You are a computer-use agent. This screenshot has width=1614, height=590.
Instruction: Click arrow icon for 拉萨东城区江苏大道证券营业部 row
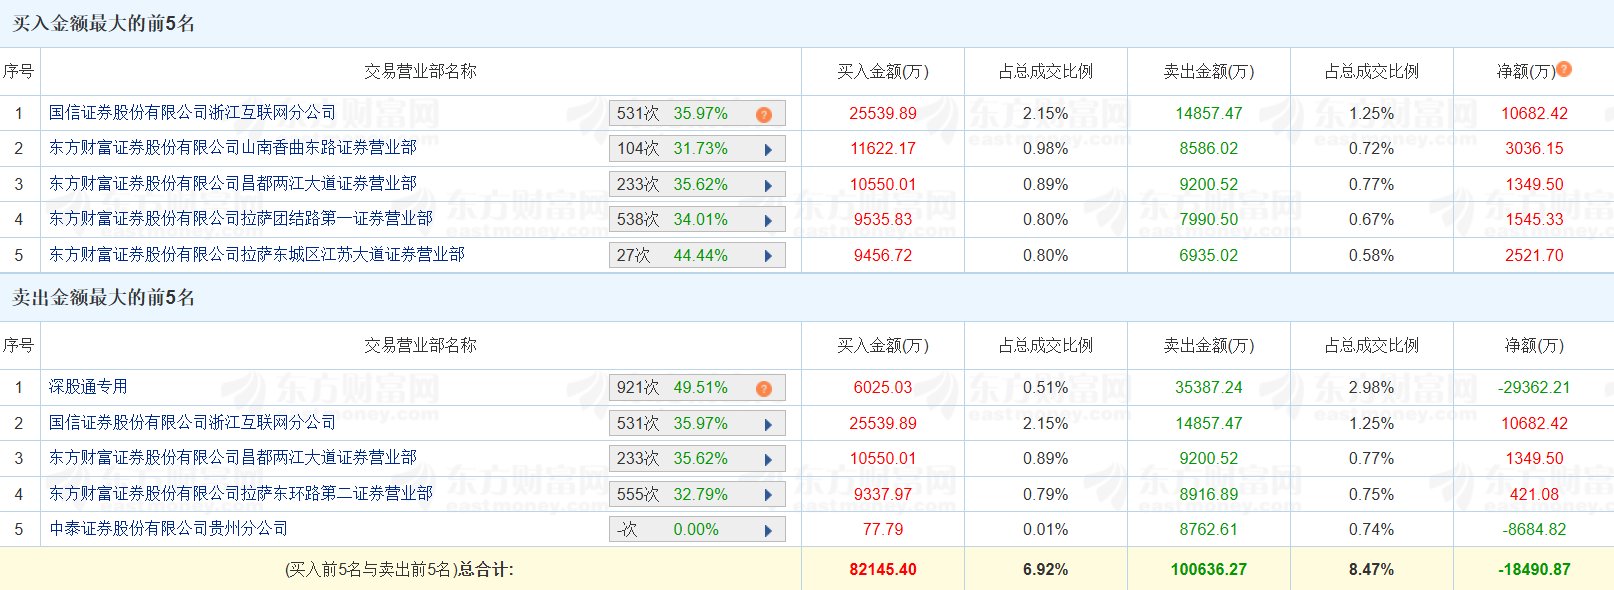tap(768, 256)
